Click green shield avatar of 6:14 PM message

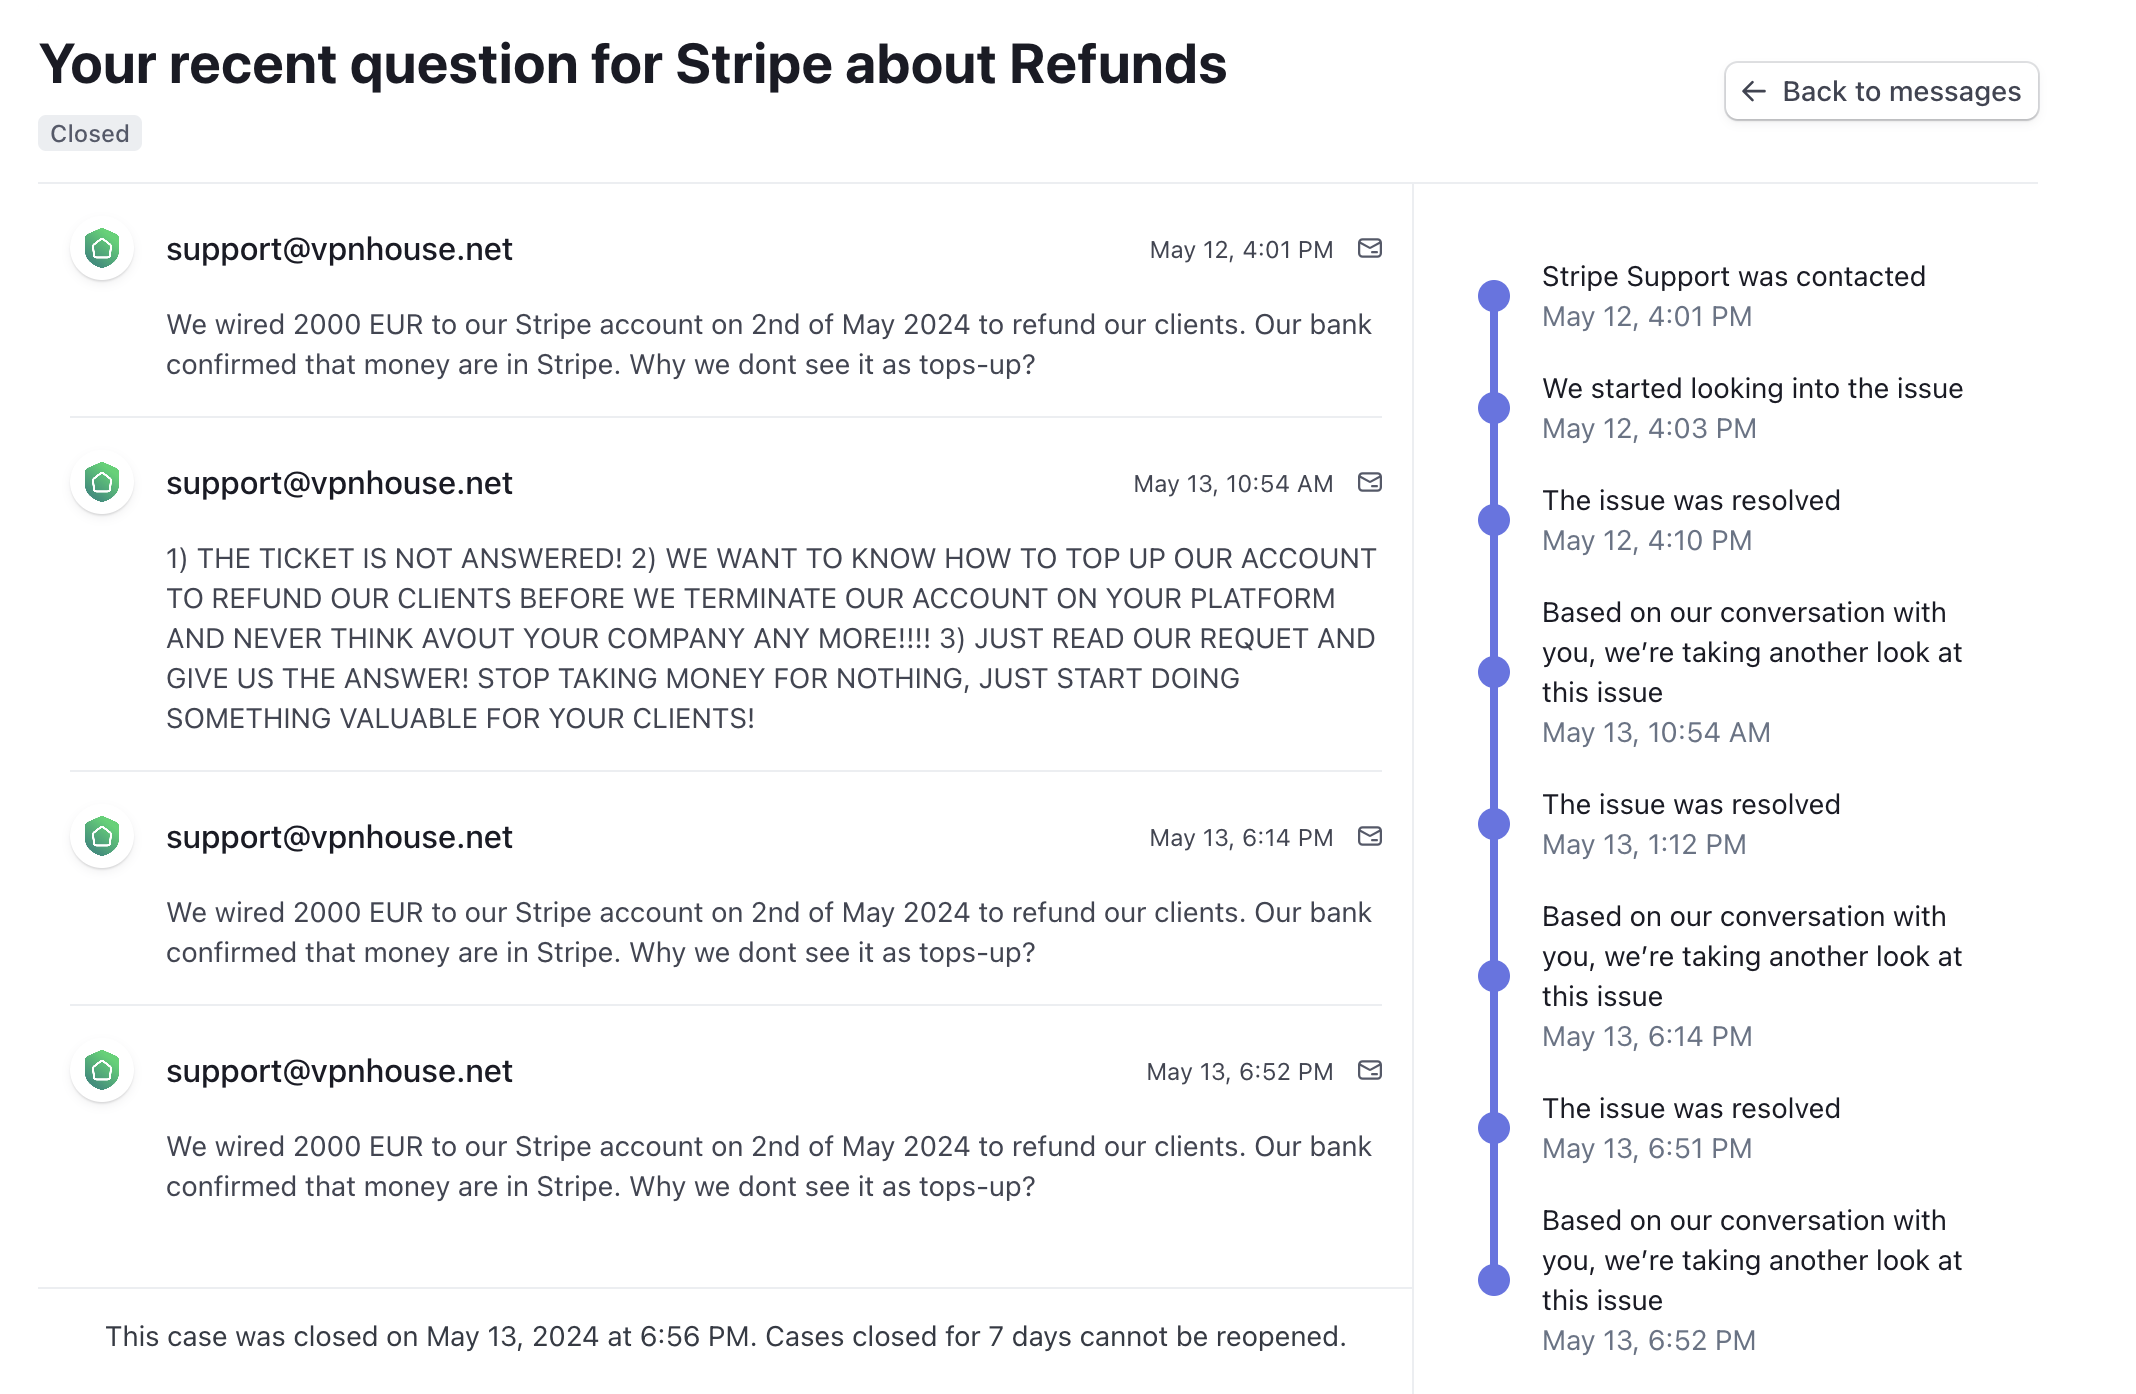click(x=102, y=836)
